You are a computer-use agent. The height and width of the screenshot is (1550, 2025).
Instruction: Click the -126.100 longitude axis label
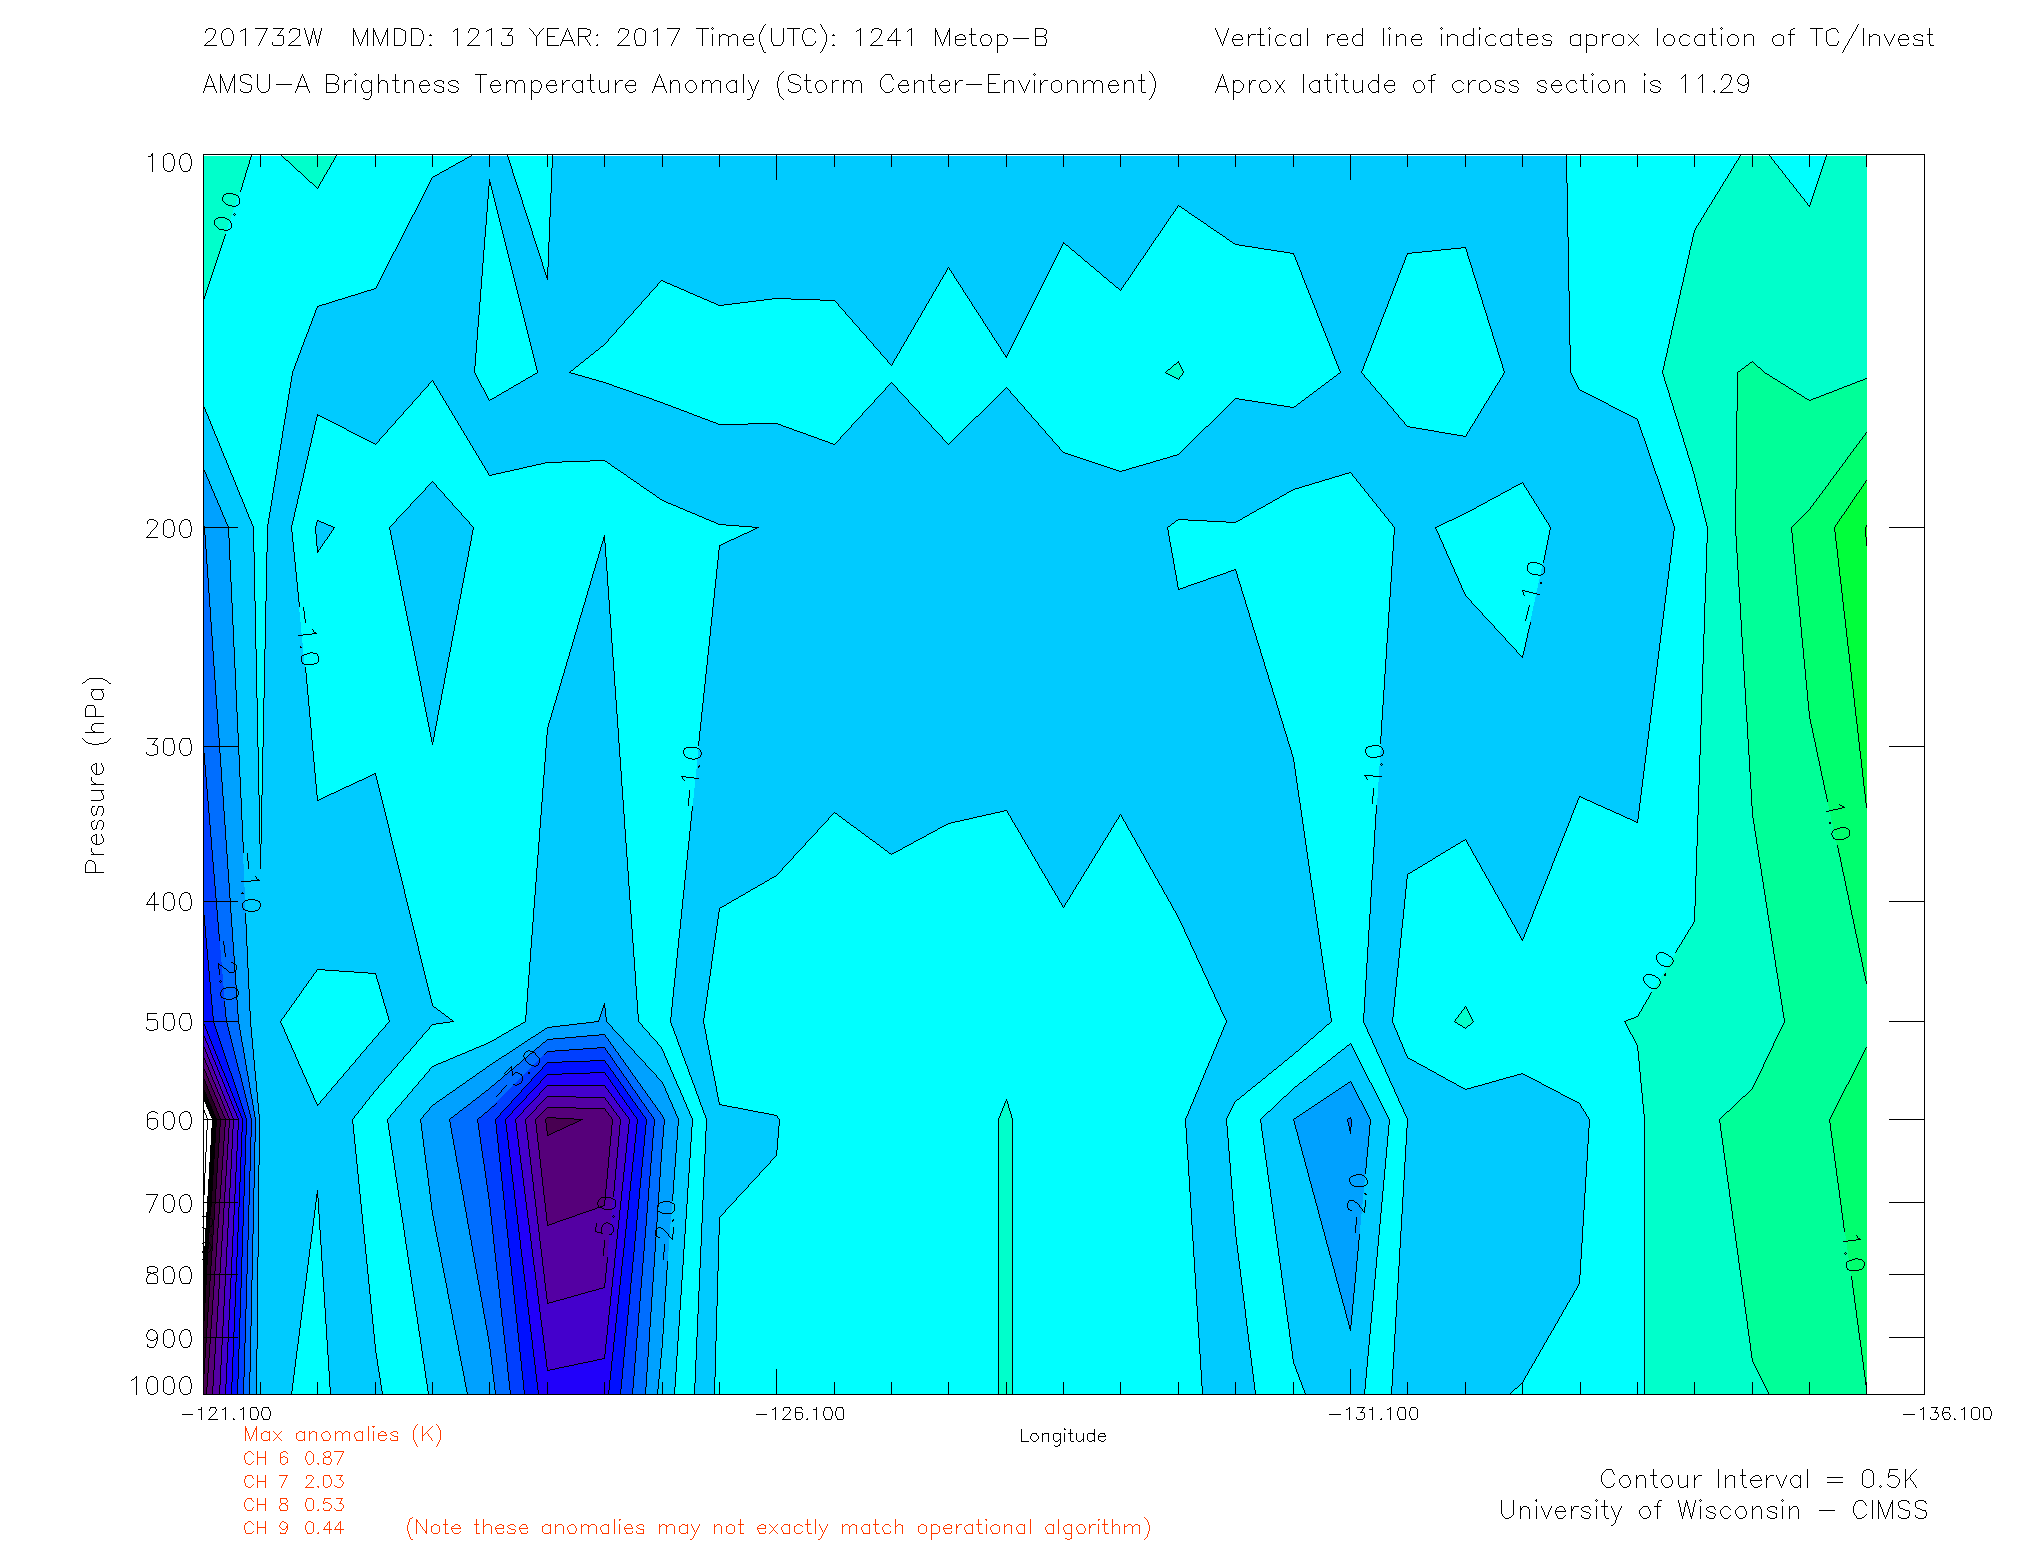pyautogui.click(x=800, y=1413)
